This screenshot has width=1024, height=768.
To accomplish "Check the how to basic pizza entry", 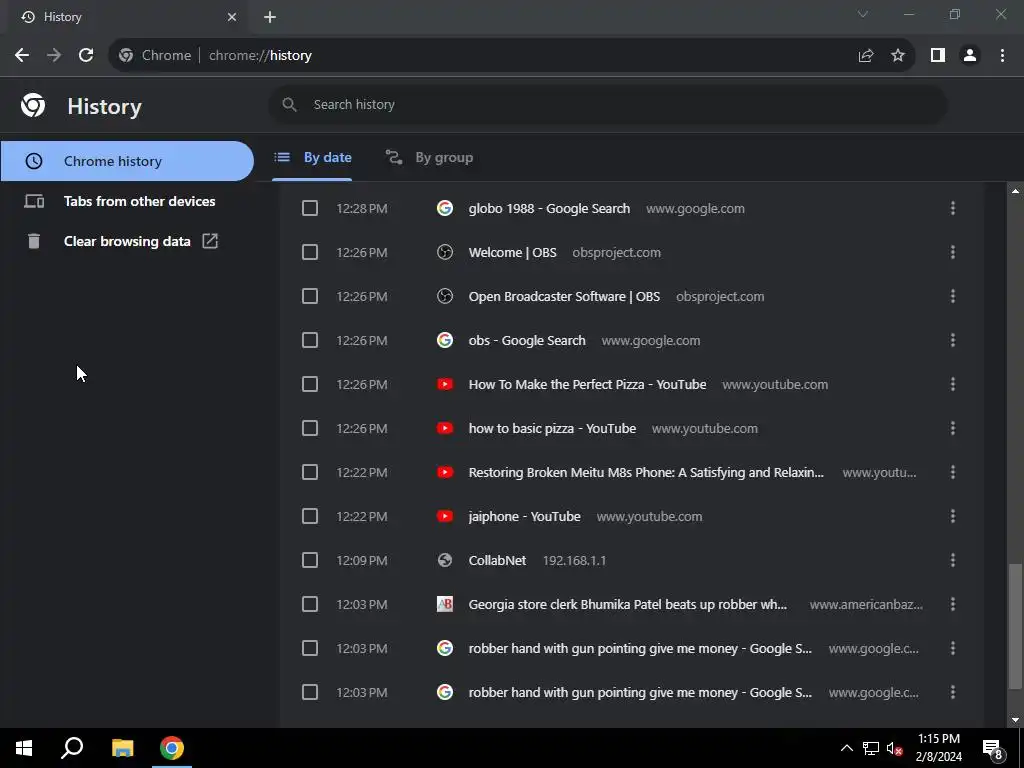I will click(x=310, y=428).
